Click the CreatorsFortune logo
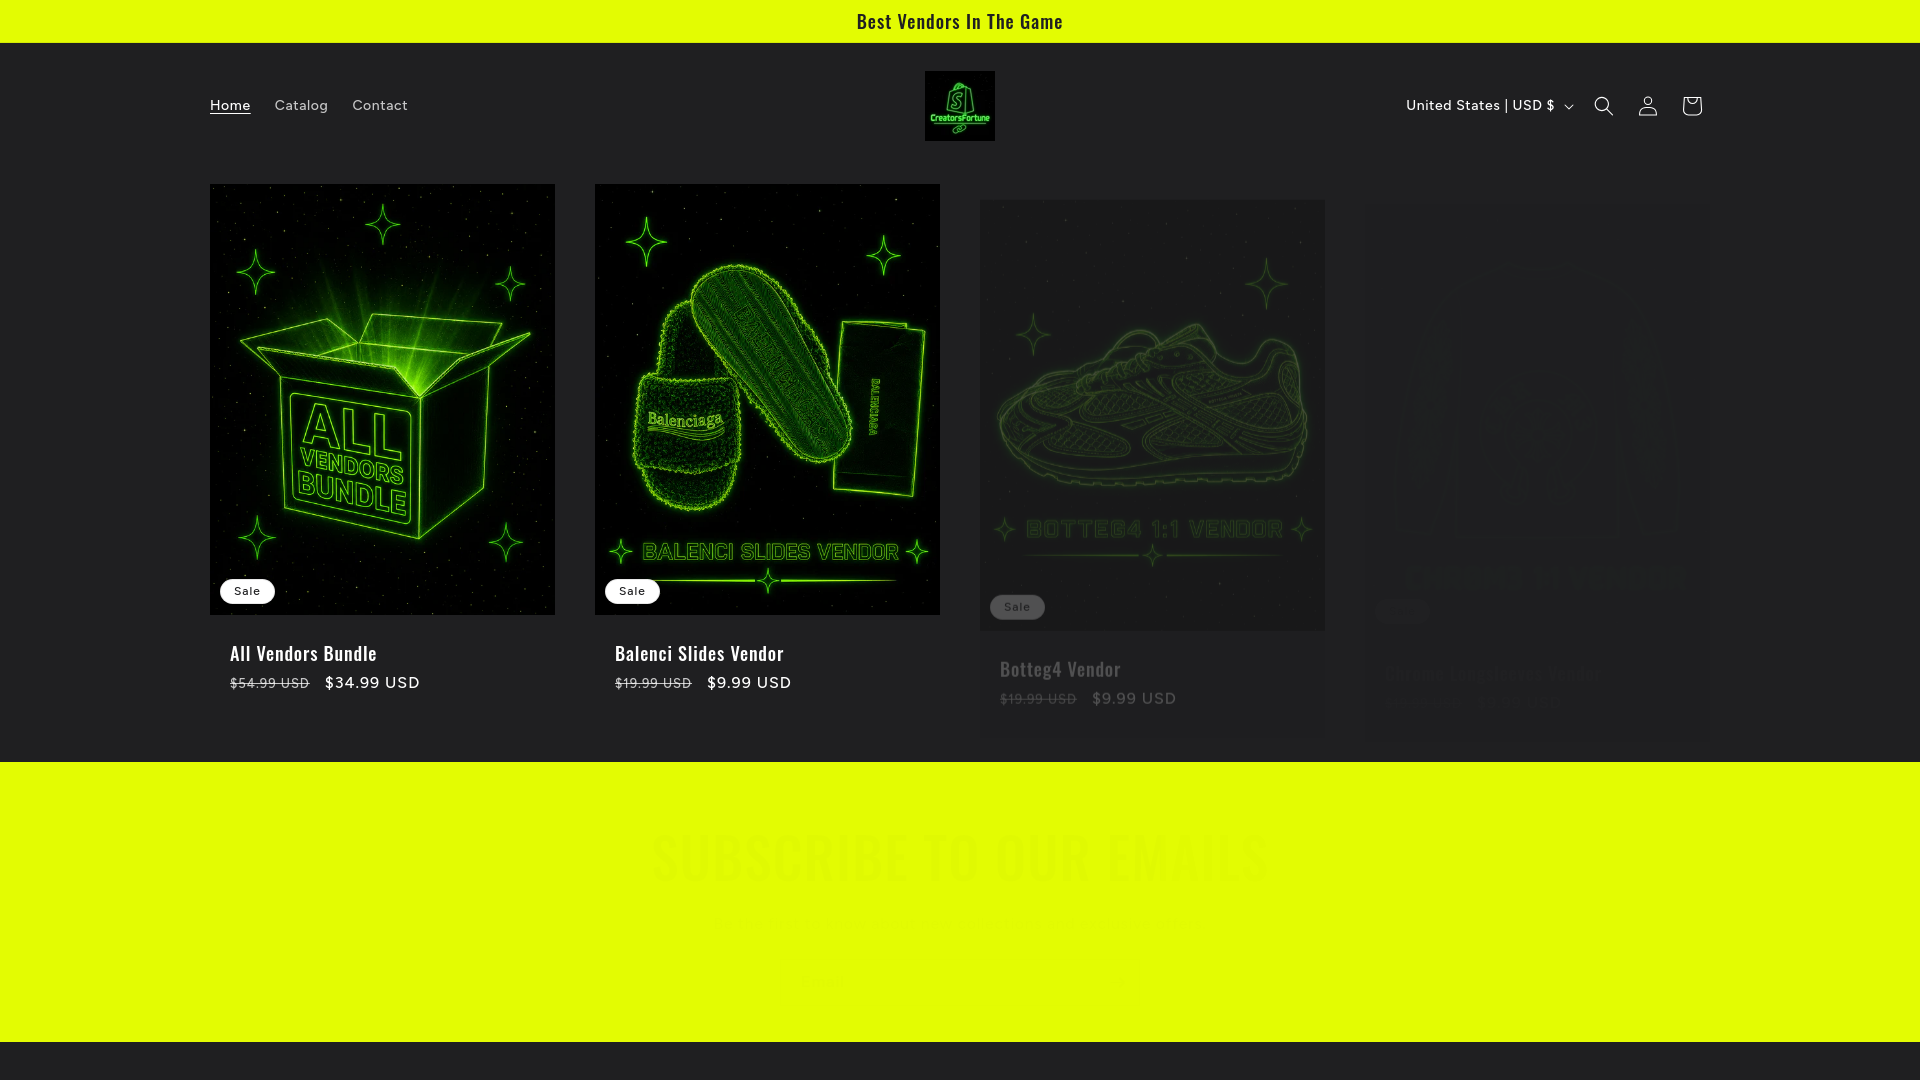This screenshot has height=1080, width=1920. point(960,106)
